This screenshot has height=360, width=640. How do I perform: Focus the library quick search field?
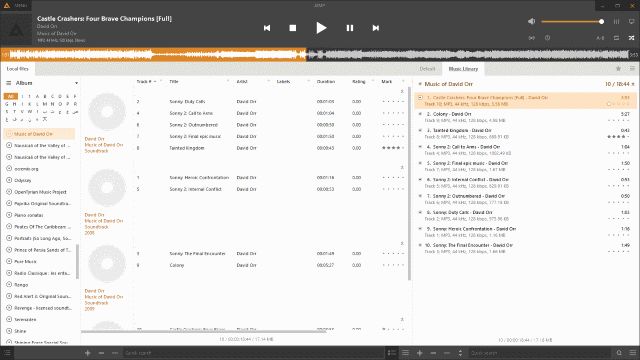point(253,353)
